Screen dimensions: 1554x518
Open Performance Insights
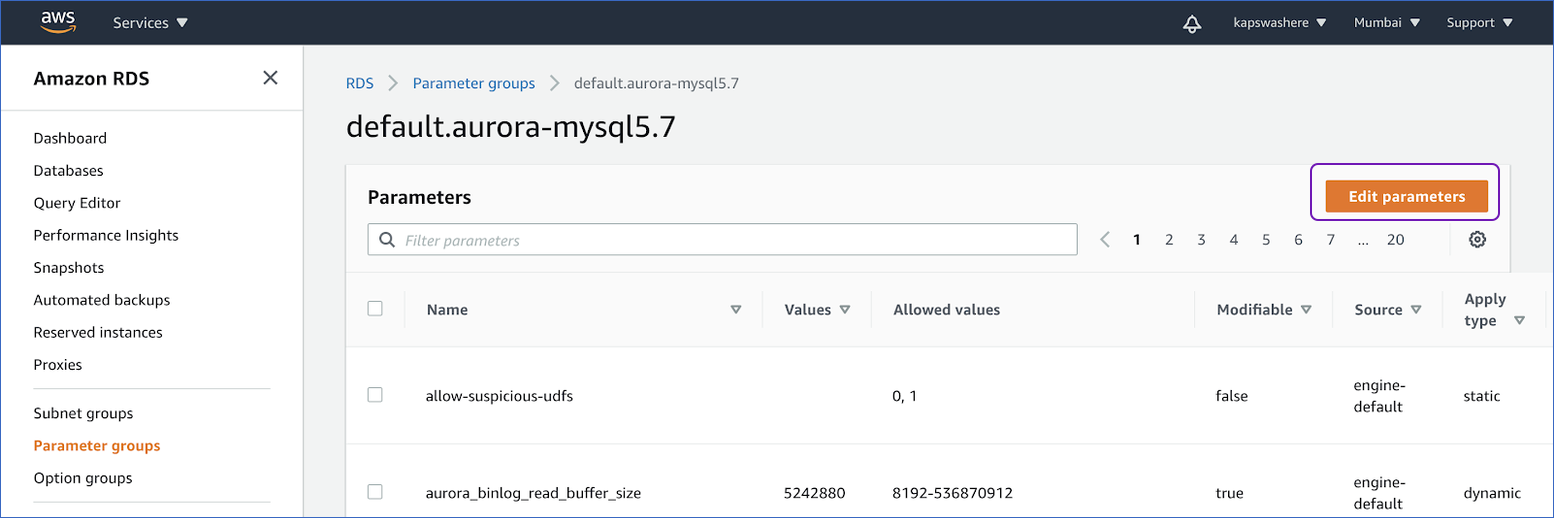(x=106, y=235)
